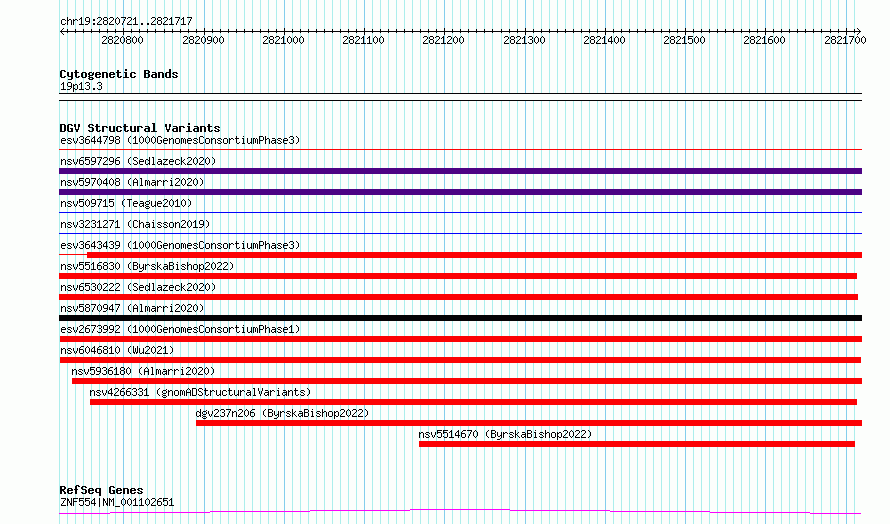Click the thin blue line under nsv509715
Viewport: 890px width, 524px height.
(x=460, y=213)
